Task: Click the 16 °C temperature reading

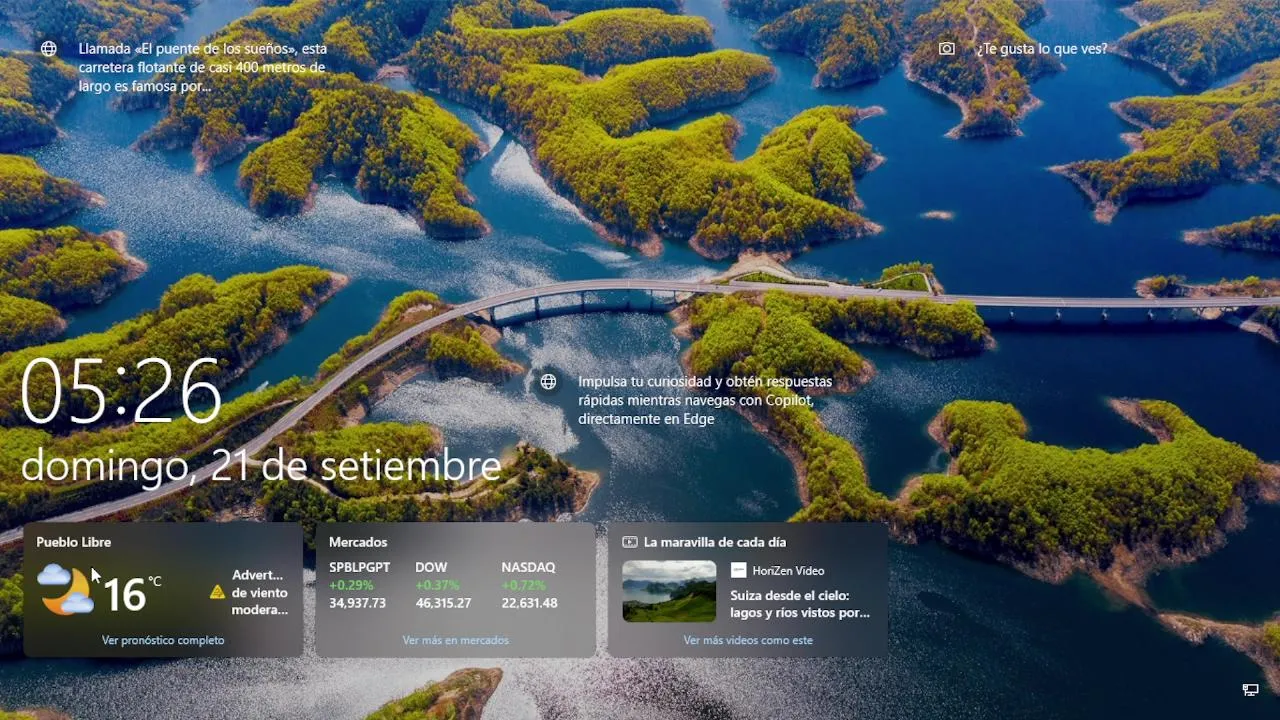Action: coord(132,593)
